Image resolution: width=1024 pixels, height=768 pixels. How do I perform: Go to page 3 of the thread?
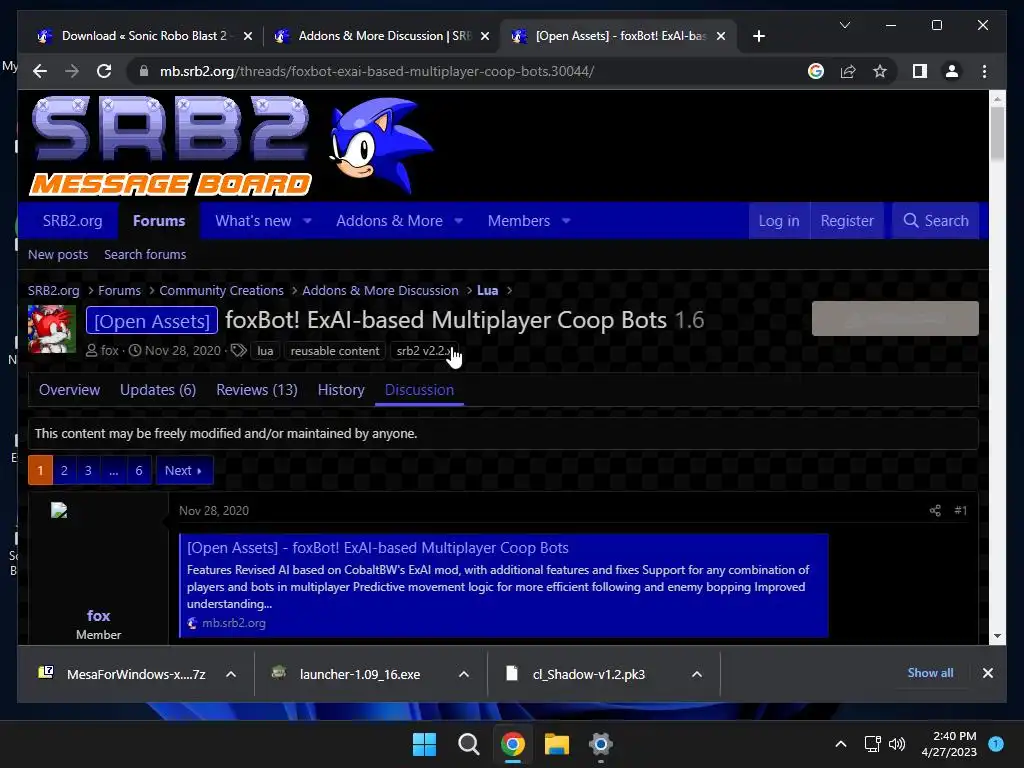(88, 470)
